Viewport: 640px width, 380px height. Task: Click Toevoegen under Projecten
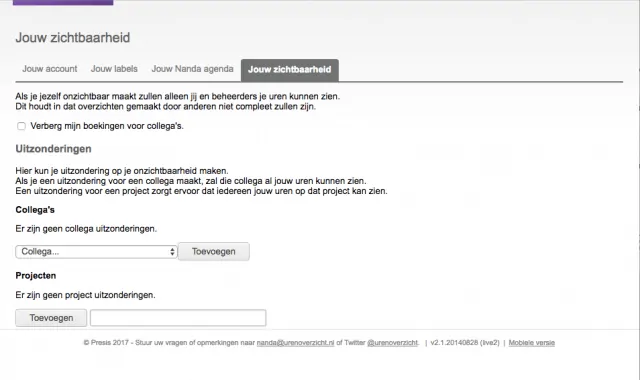point(51,318)
